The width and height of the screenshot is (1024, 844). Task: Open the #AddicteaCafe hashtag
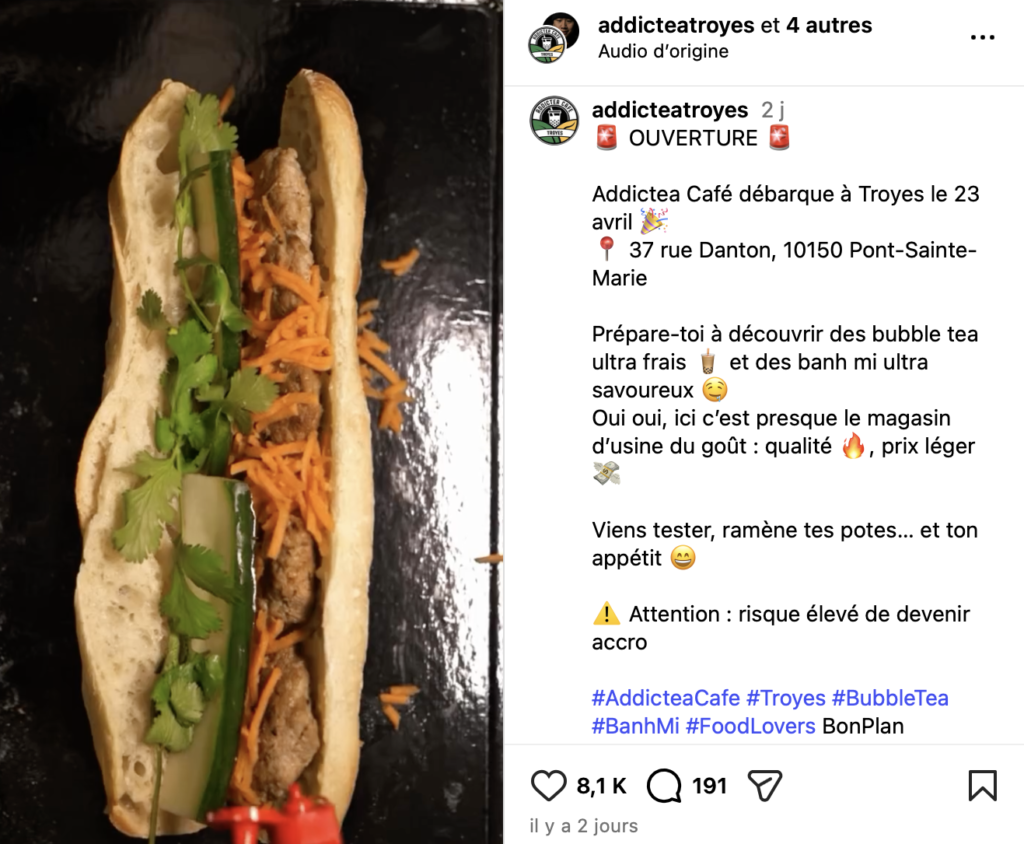click(665, 698)
